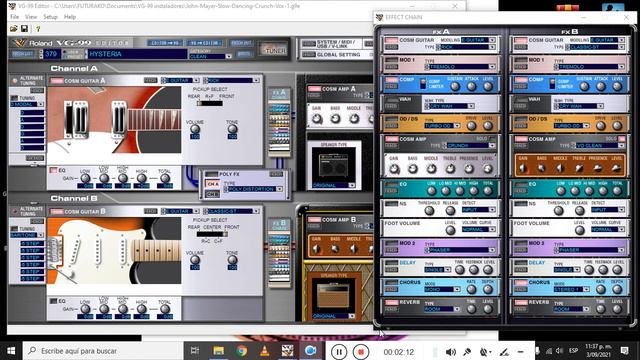The image size is (640, 360).
Task: Open the Setup menu
Action: tap(50, 17)
